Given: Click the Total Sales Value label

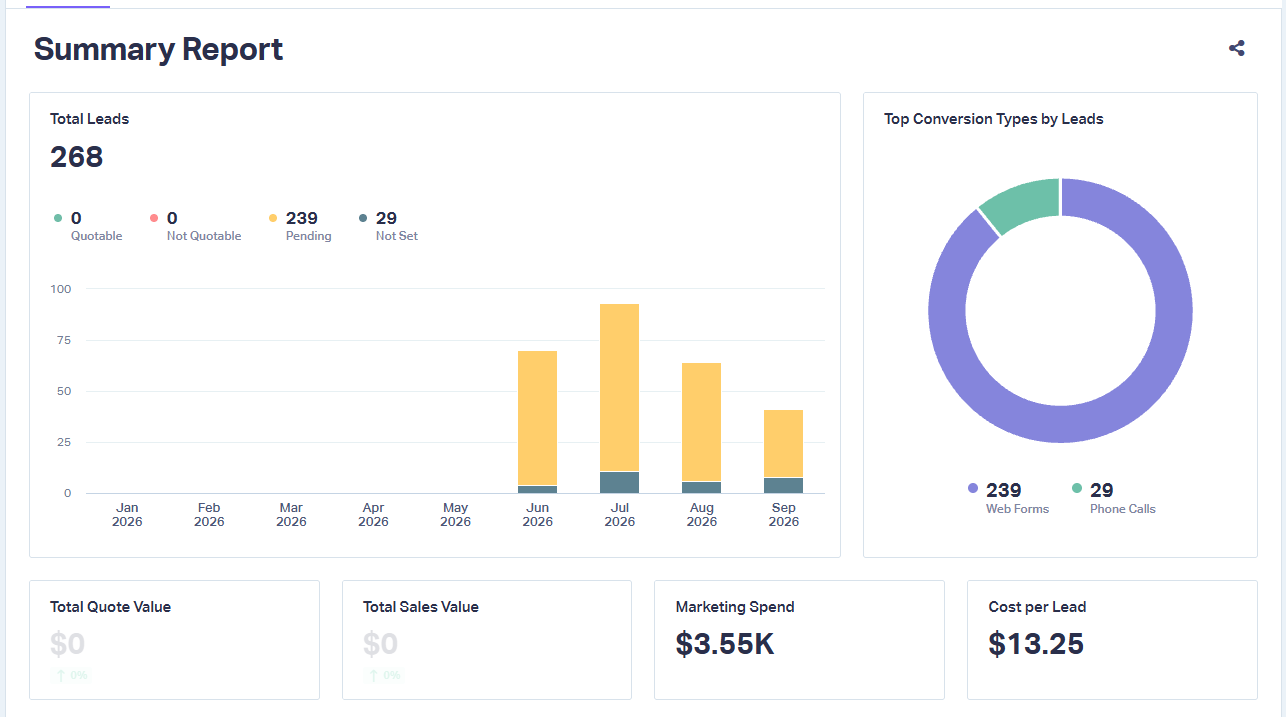Looking at the screenshot, I should pos(421,607).
